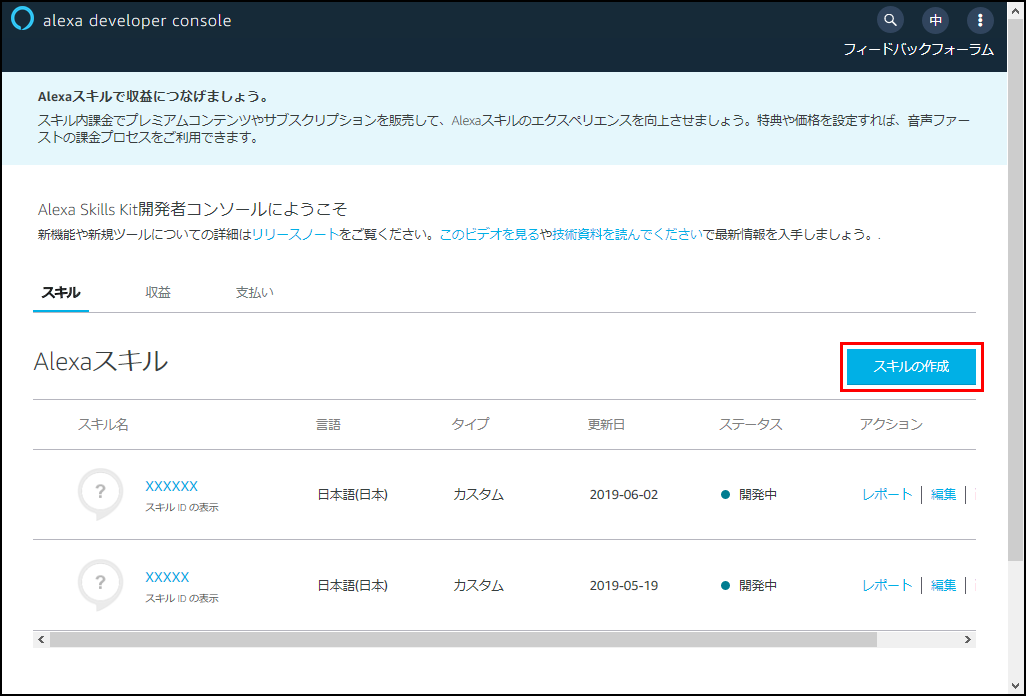Open the three-dot more options menu

click(980, 19)
